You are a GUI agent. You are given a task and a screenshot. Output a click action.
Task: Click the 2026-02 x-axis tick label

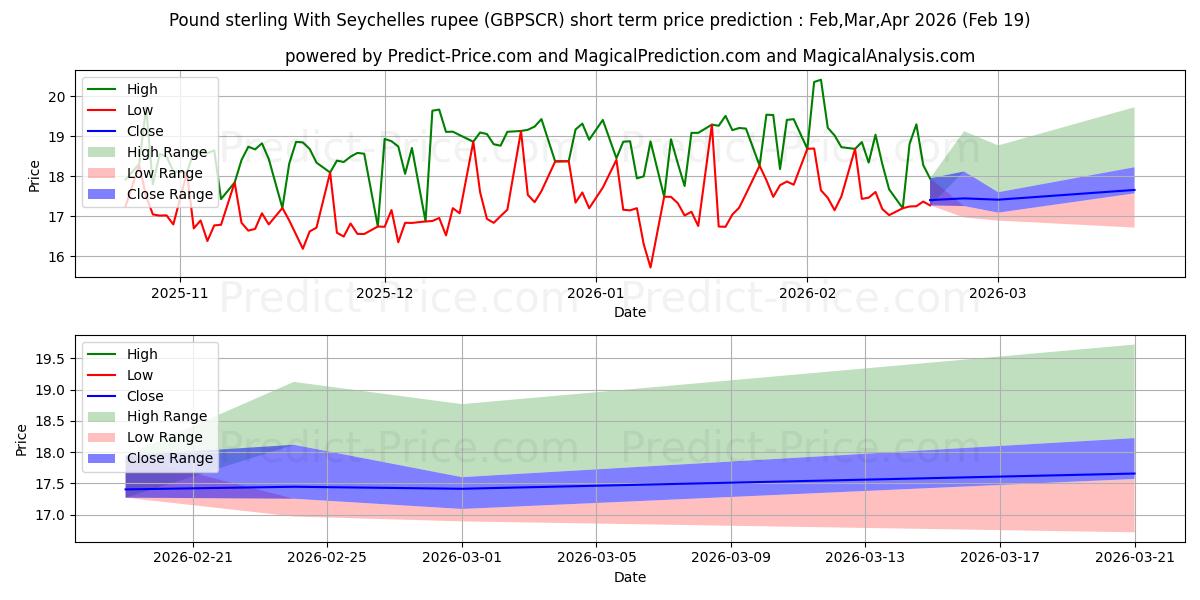(x=807, y=293)
